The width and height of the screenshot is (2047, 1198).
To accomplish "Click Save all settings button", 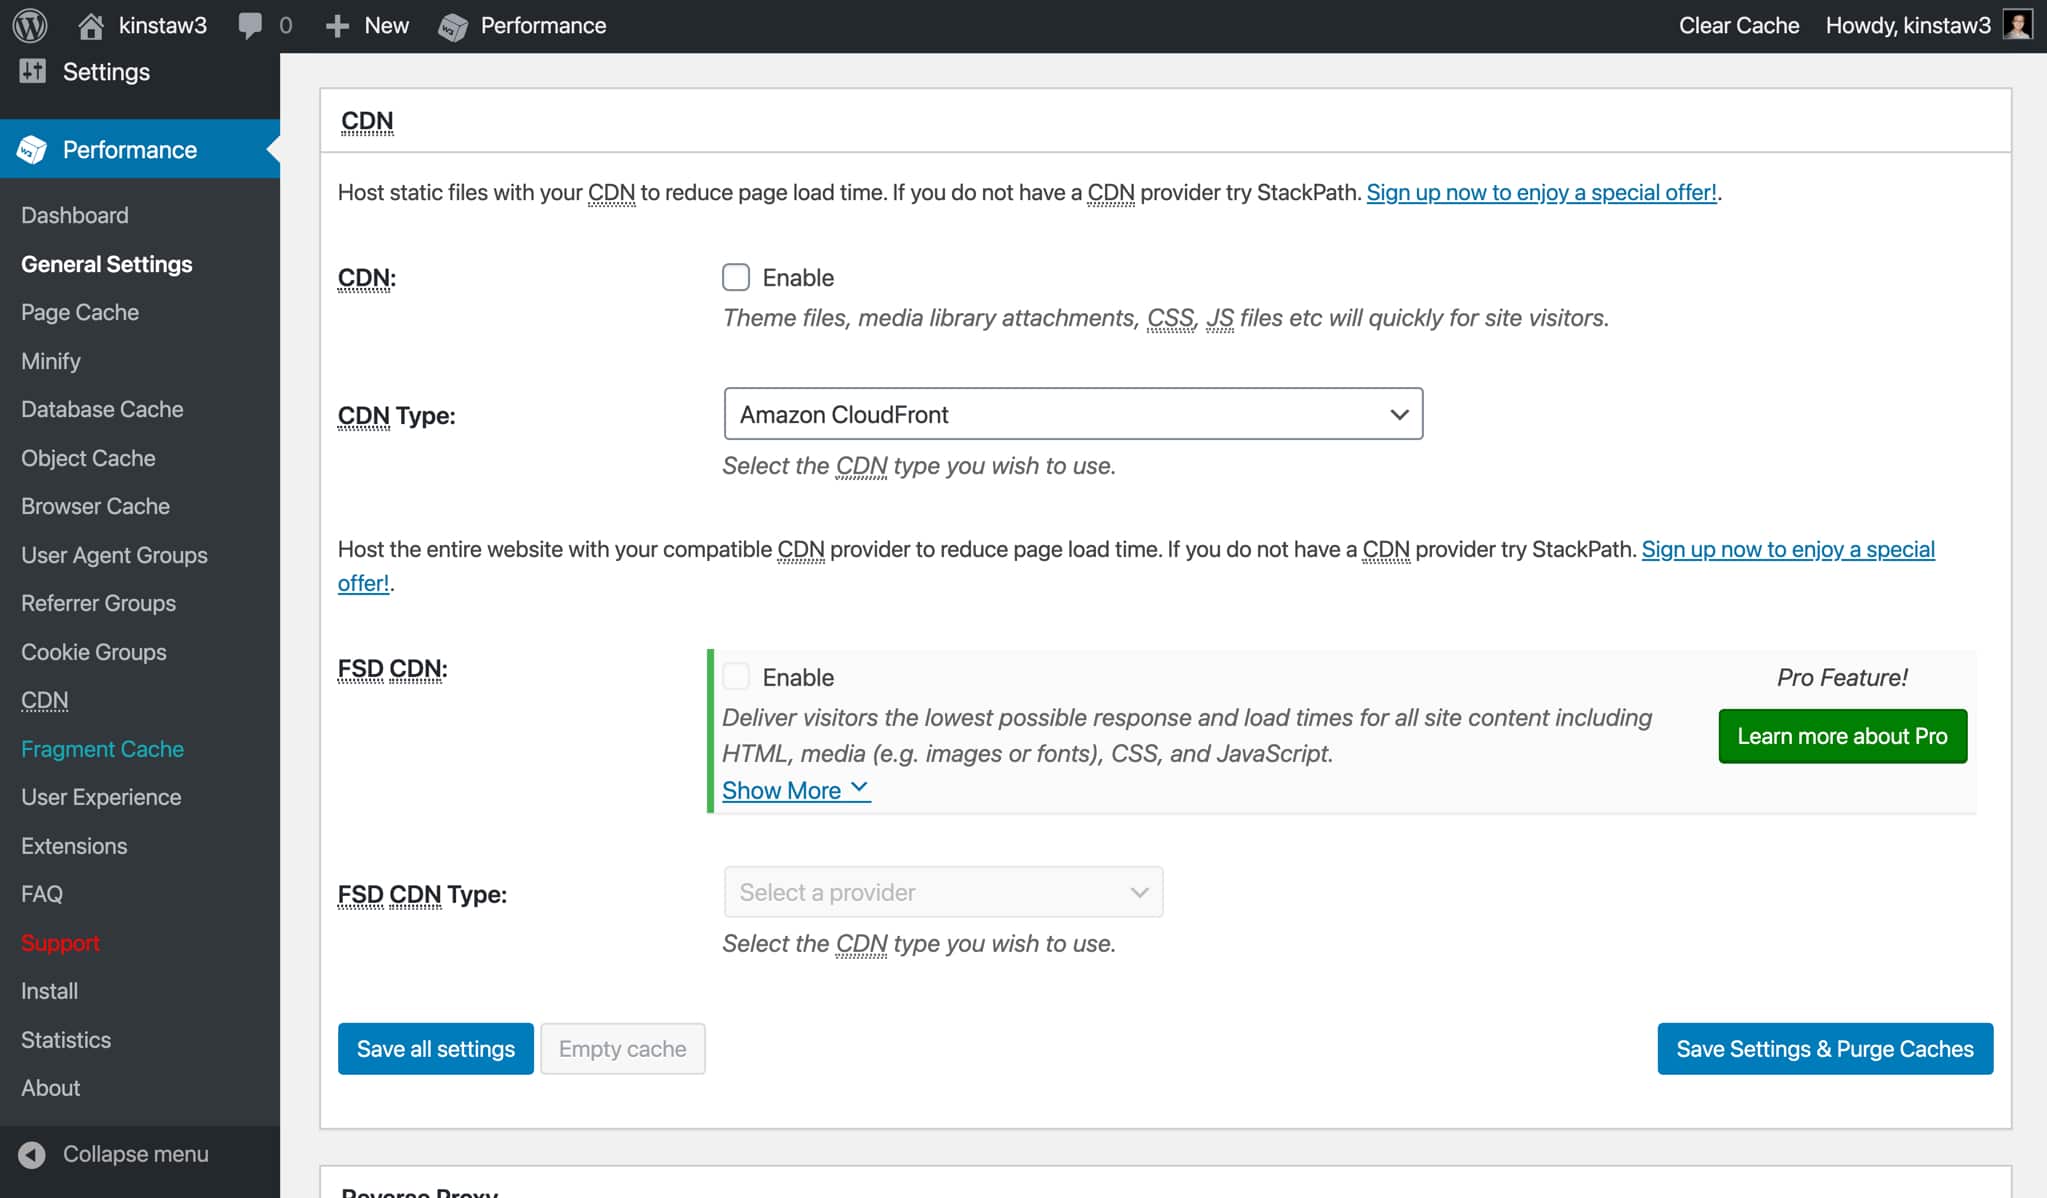I will 436,1048.
